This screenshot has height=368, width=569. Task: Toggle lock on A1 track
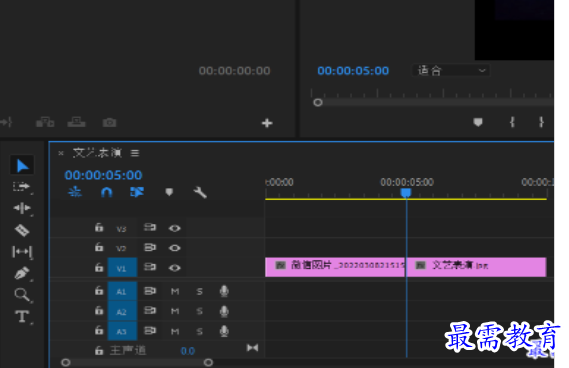pyautogui.click(x=99, y=291)
